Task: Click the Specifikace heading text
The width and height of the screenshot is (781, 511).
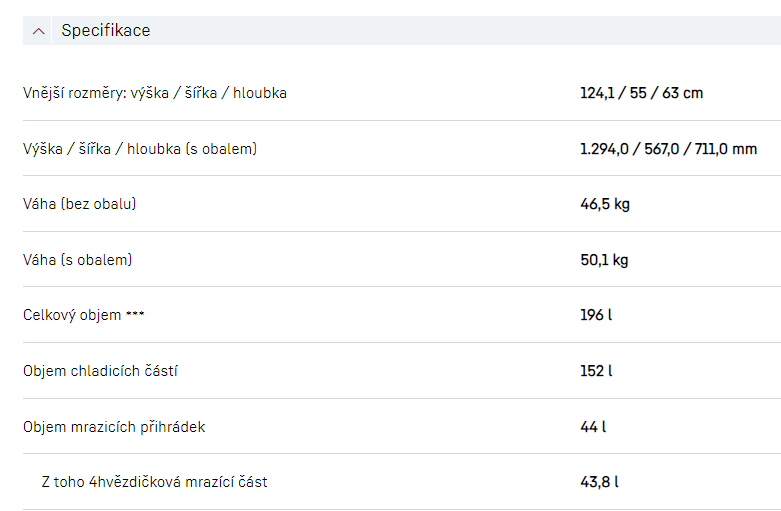Action: click(x=105, y=31)
